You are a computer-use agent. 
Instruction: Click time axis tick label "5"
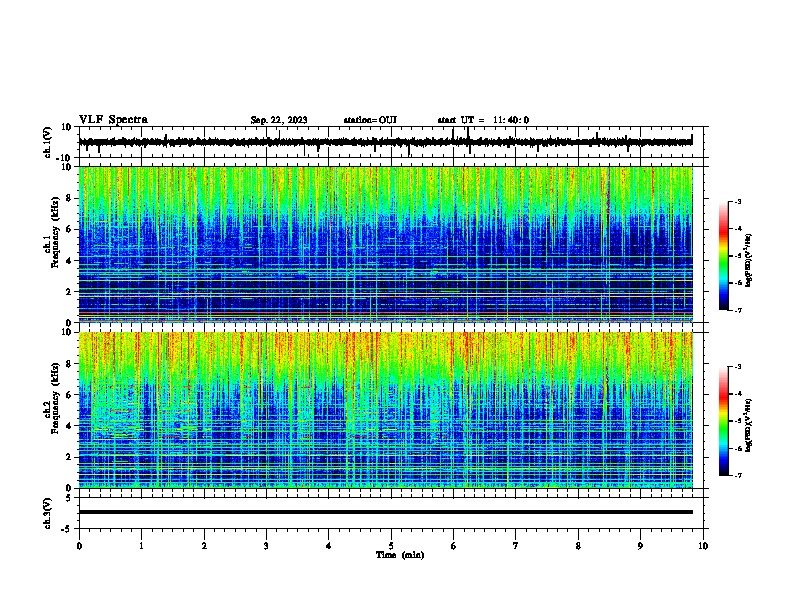point(391,546)
